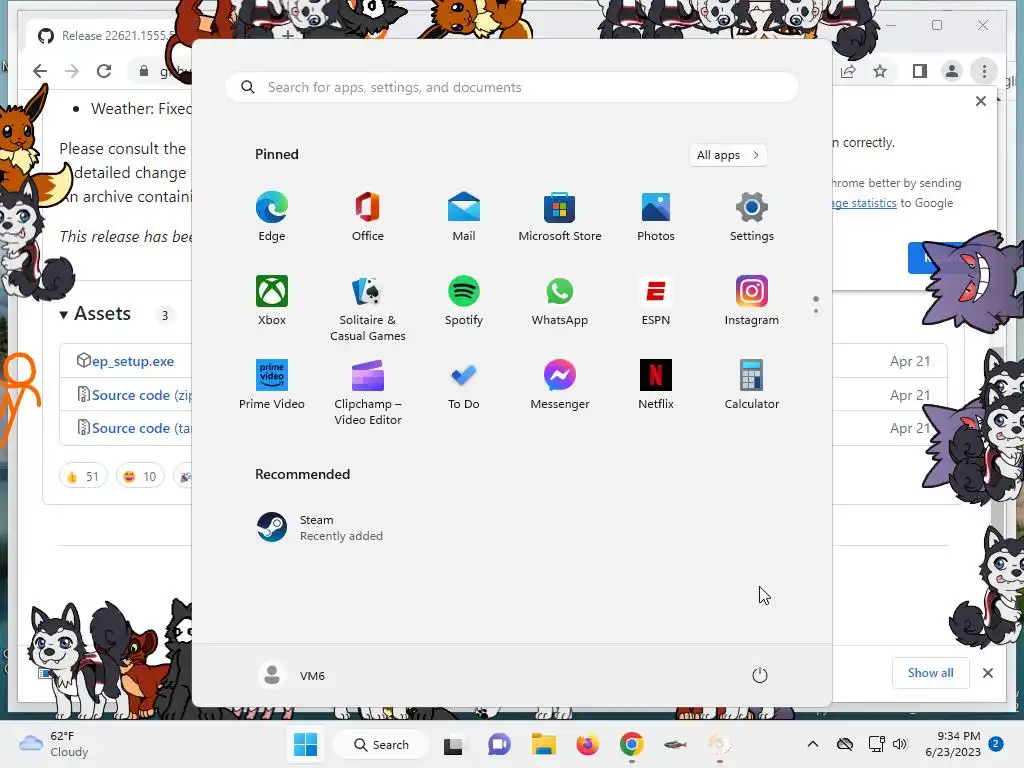Click Show all in Chrome downloads bar
The image size is (1024, 768).
pyautogui.click(x=930, y=673)
